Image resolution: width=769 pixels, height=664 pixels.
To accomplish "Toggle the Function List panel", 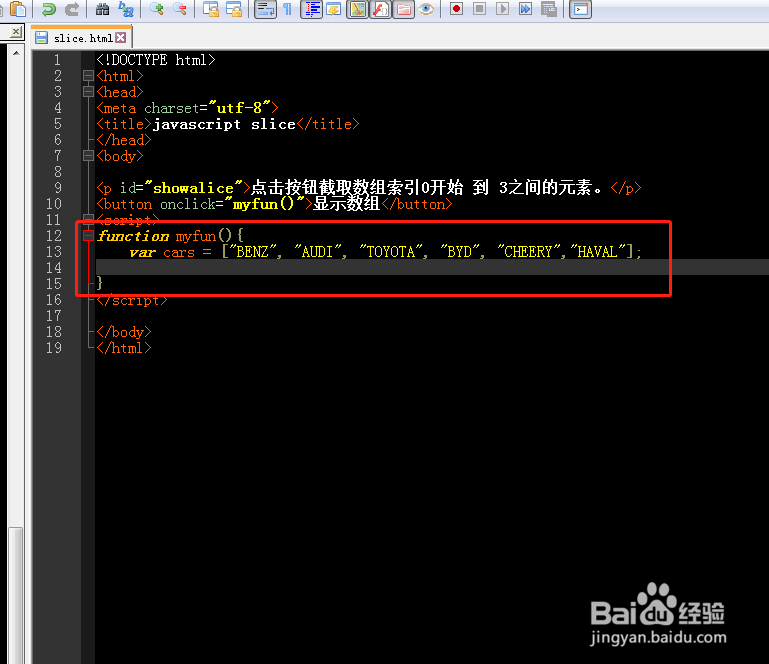I will [381, 9].
